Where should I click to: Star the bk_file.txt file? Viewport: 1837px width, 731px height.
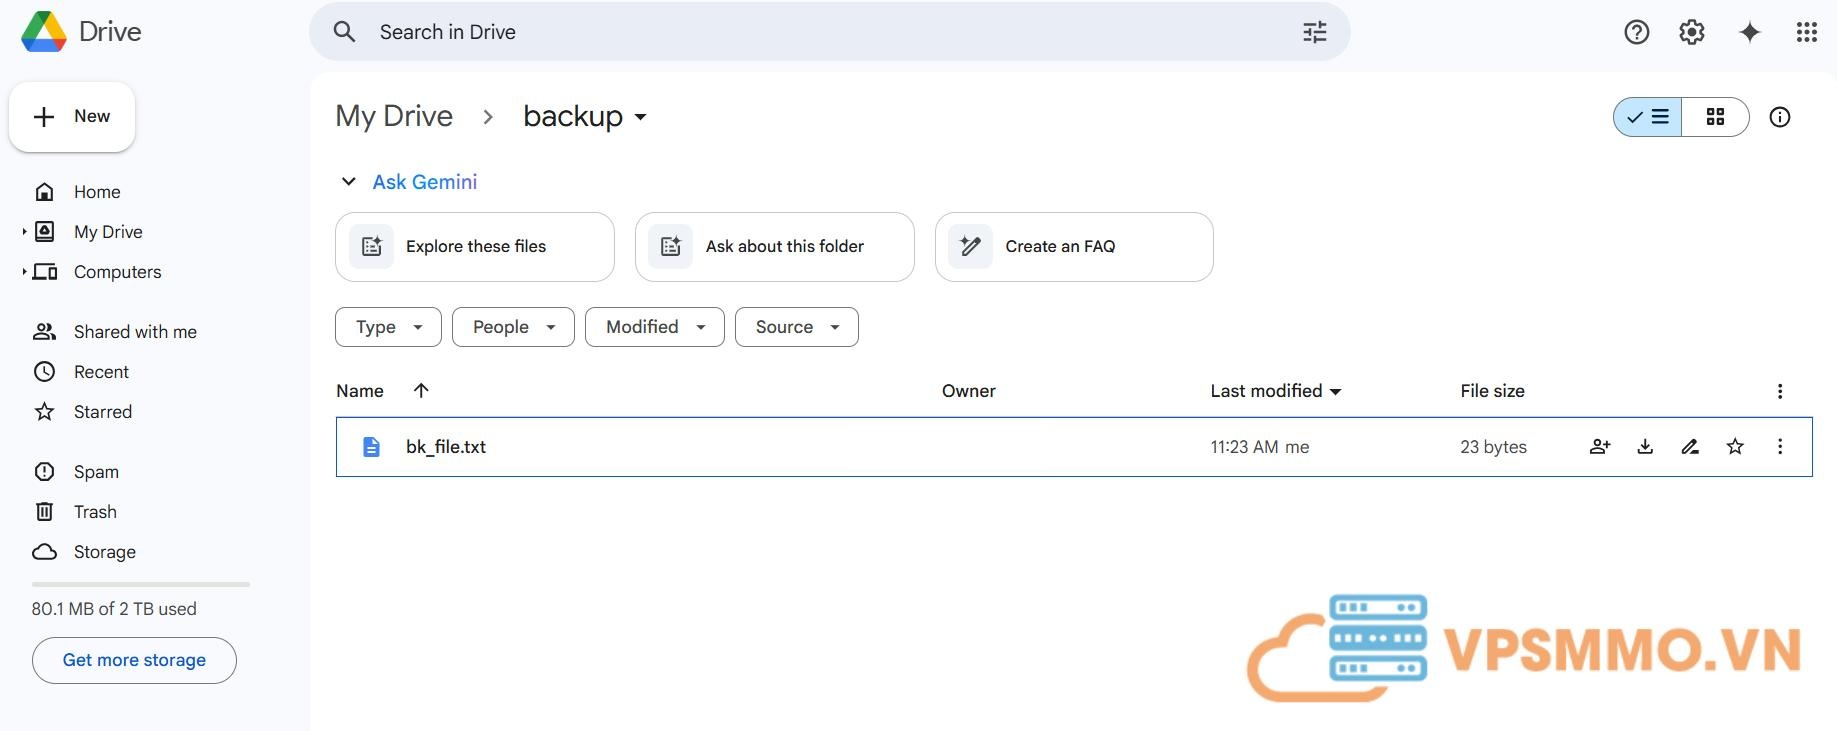coord(1735,447)
